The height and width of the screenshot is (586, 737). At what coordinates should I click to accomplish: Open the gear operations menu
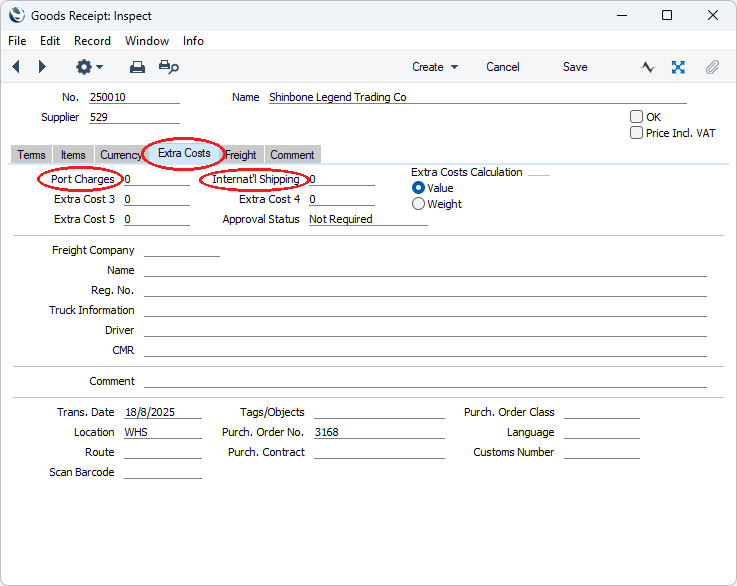[x=84, y=67]
